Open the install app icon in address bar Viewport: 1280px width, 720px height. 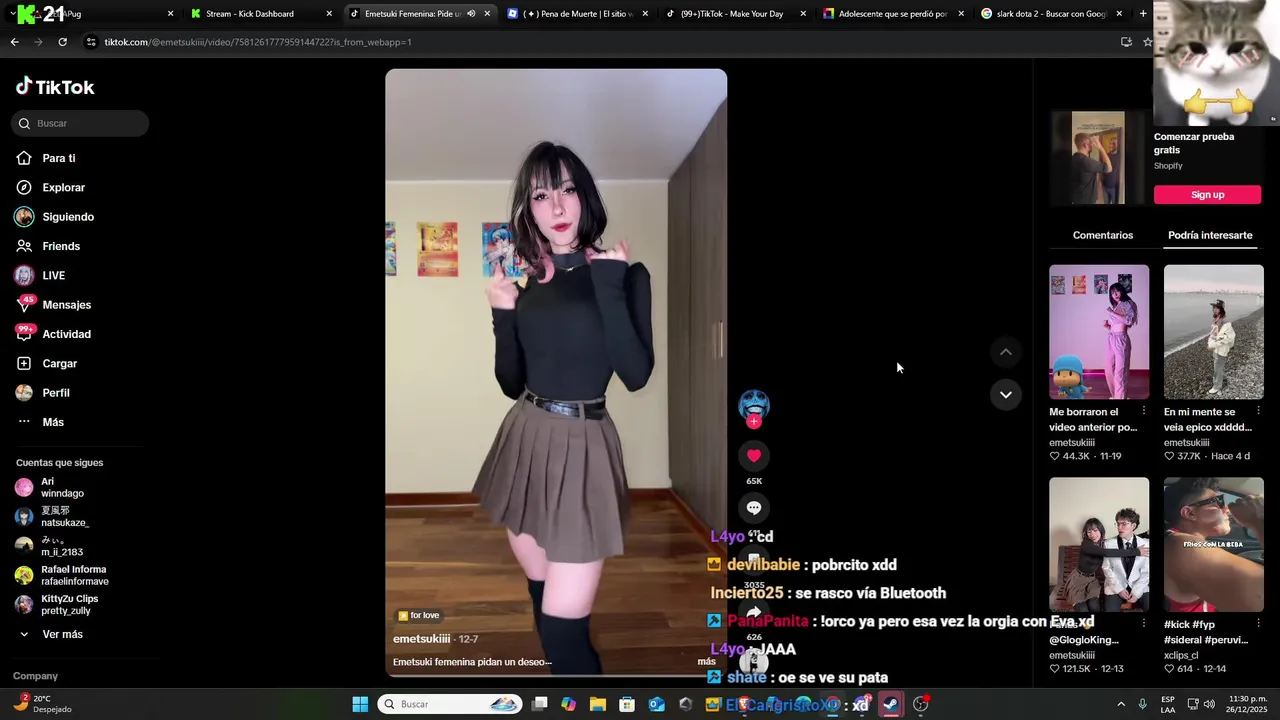[x=1126, y=42]
